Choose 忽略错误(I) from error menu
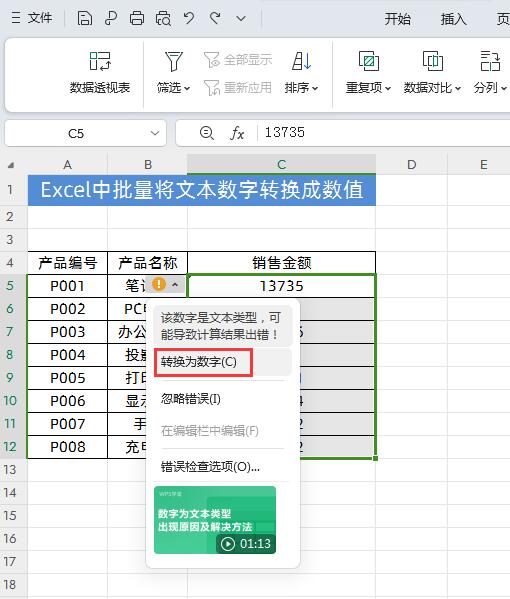 click(x=190, y=399)
